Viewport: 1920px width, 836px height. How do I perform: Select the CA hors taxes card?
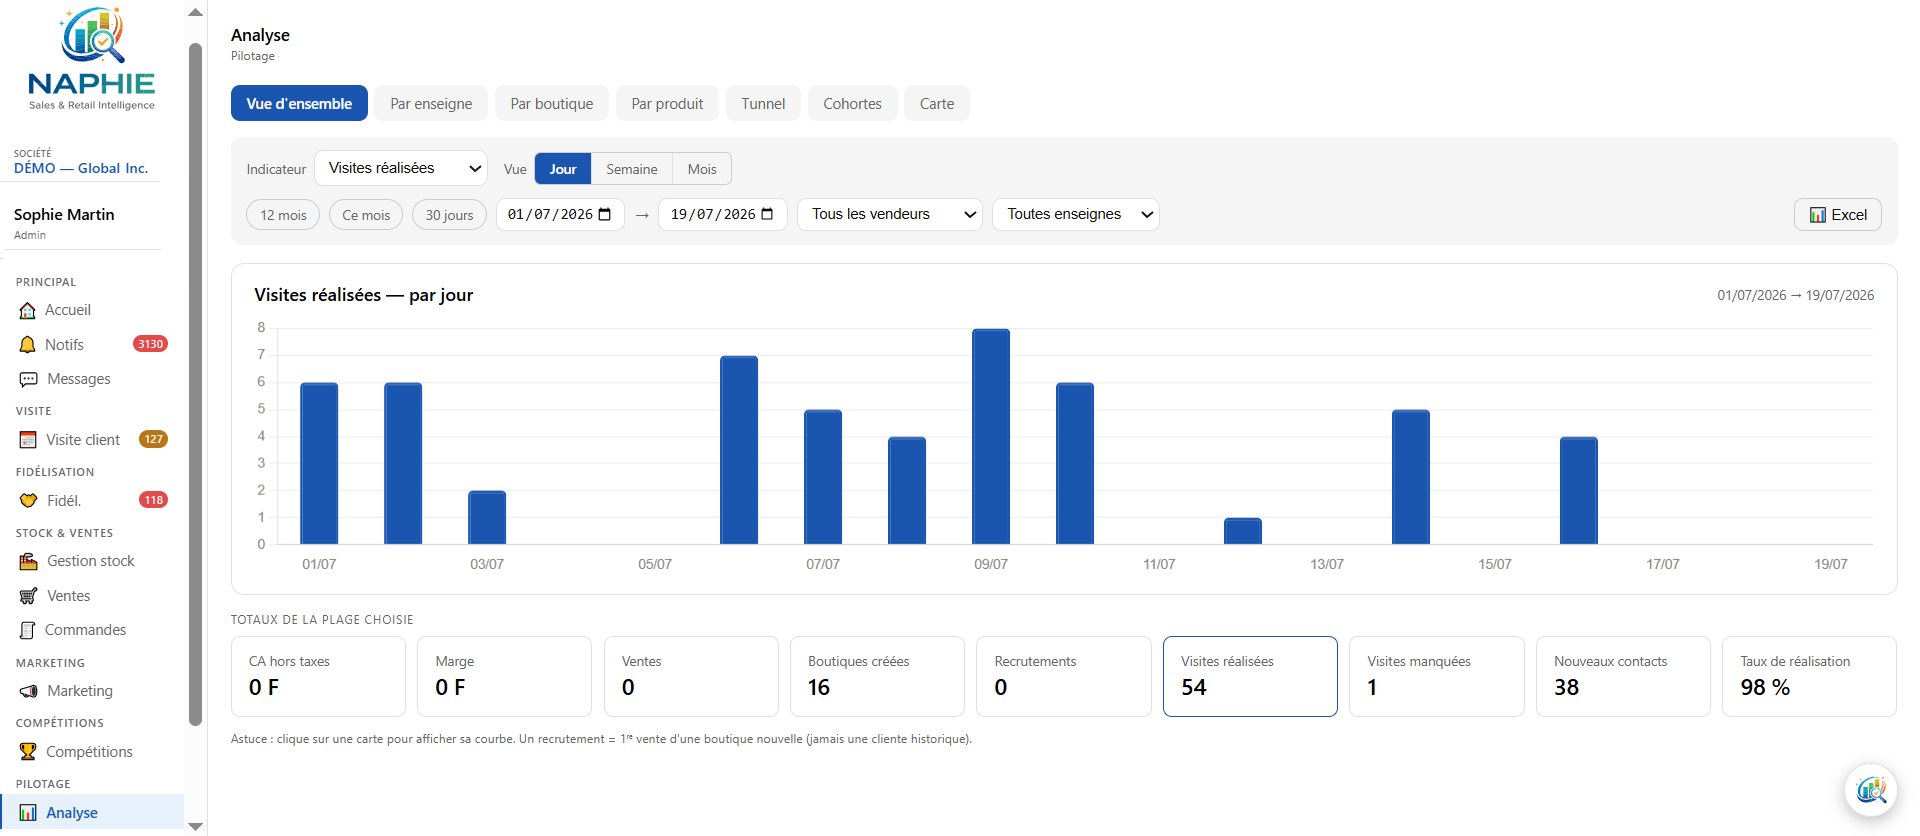(x=318, y=677)
